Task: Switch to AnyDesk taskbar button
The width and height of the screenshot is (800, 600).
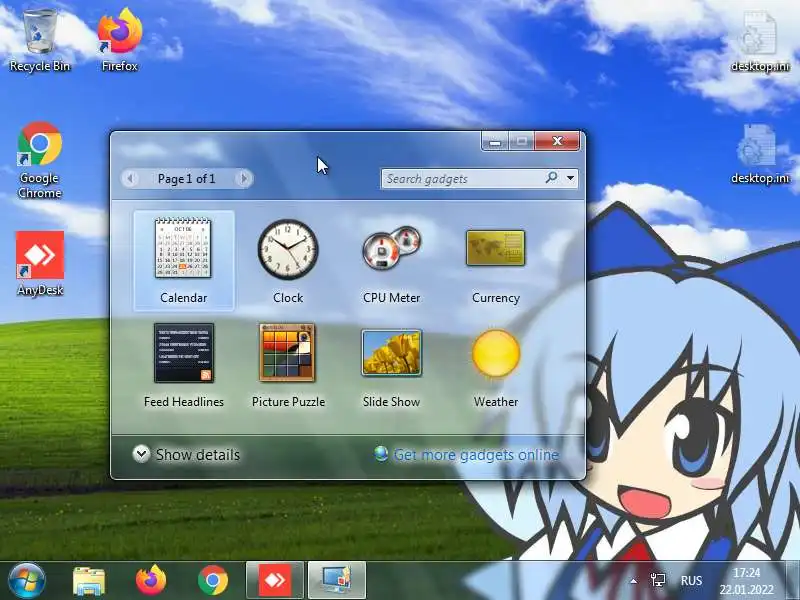Action: tap(275, 581)
